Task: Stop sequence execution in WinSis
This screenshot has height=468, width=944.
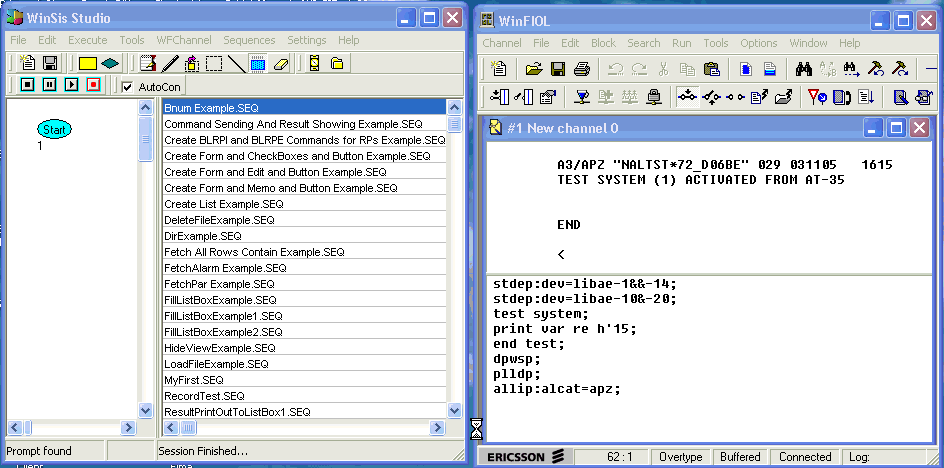Action: click(x=28, y=85)
